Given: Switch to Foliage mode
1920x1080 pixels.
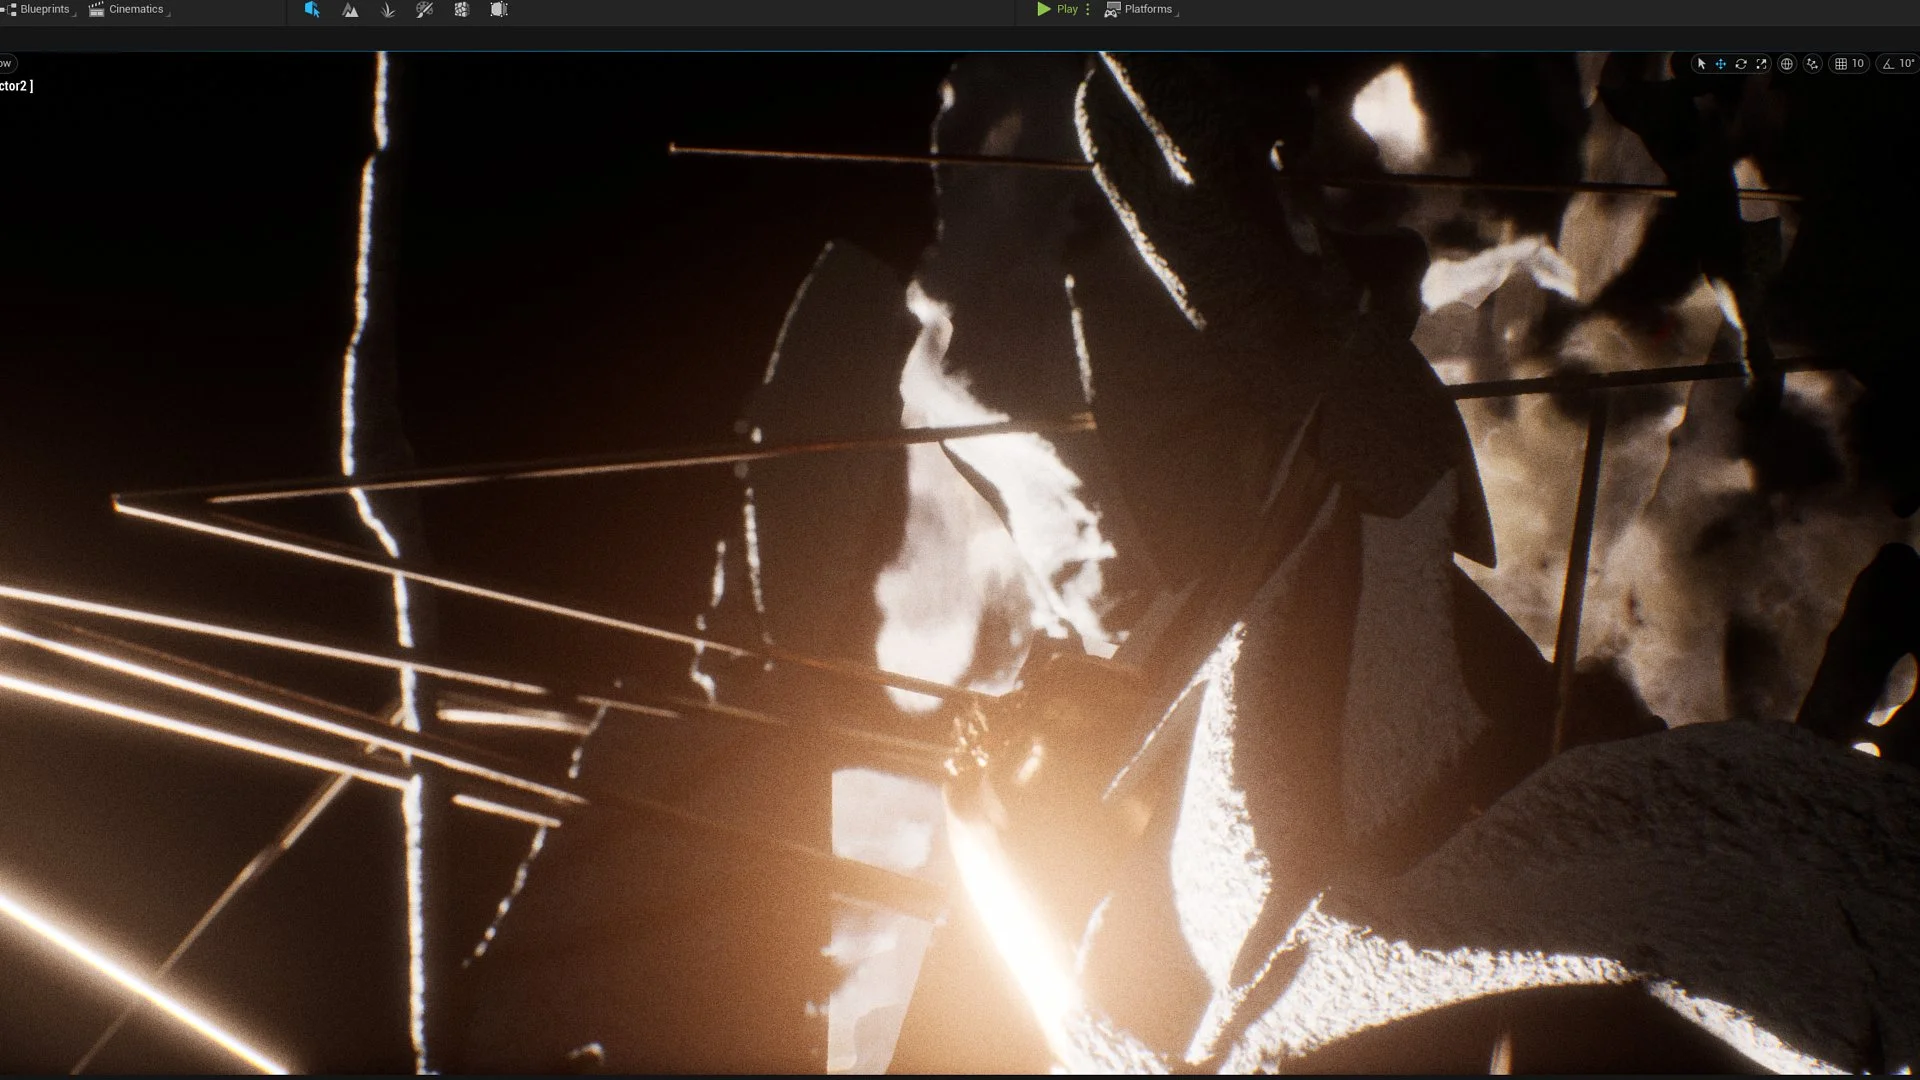Looking at the screenshot, I should (x=388, y=9).
